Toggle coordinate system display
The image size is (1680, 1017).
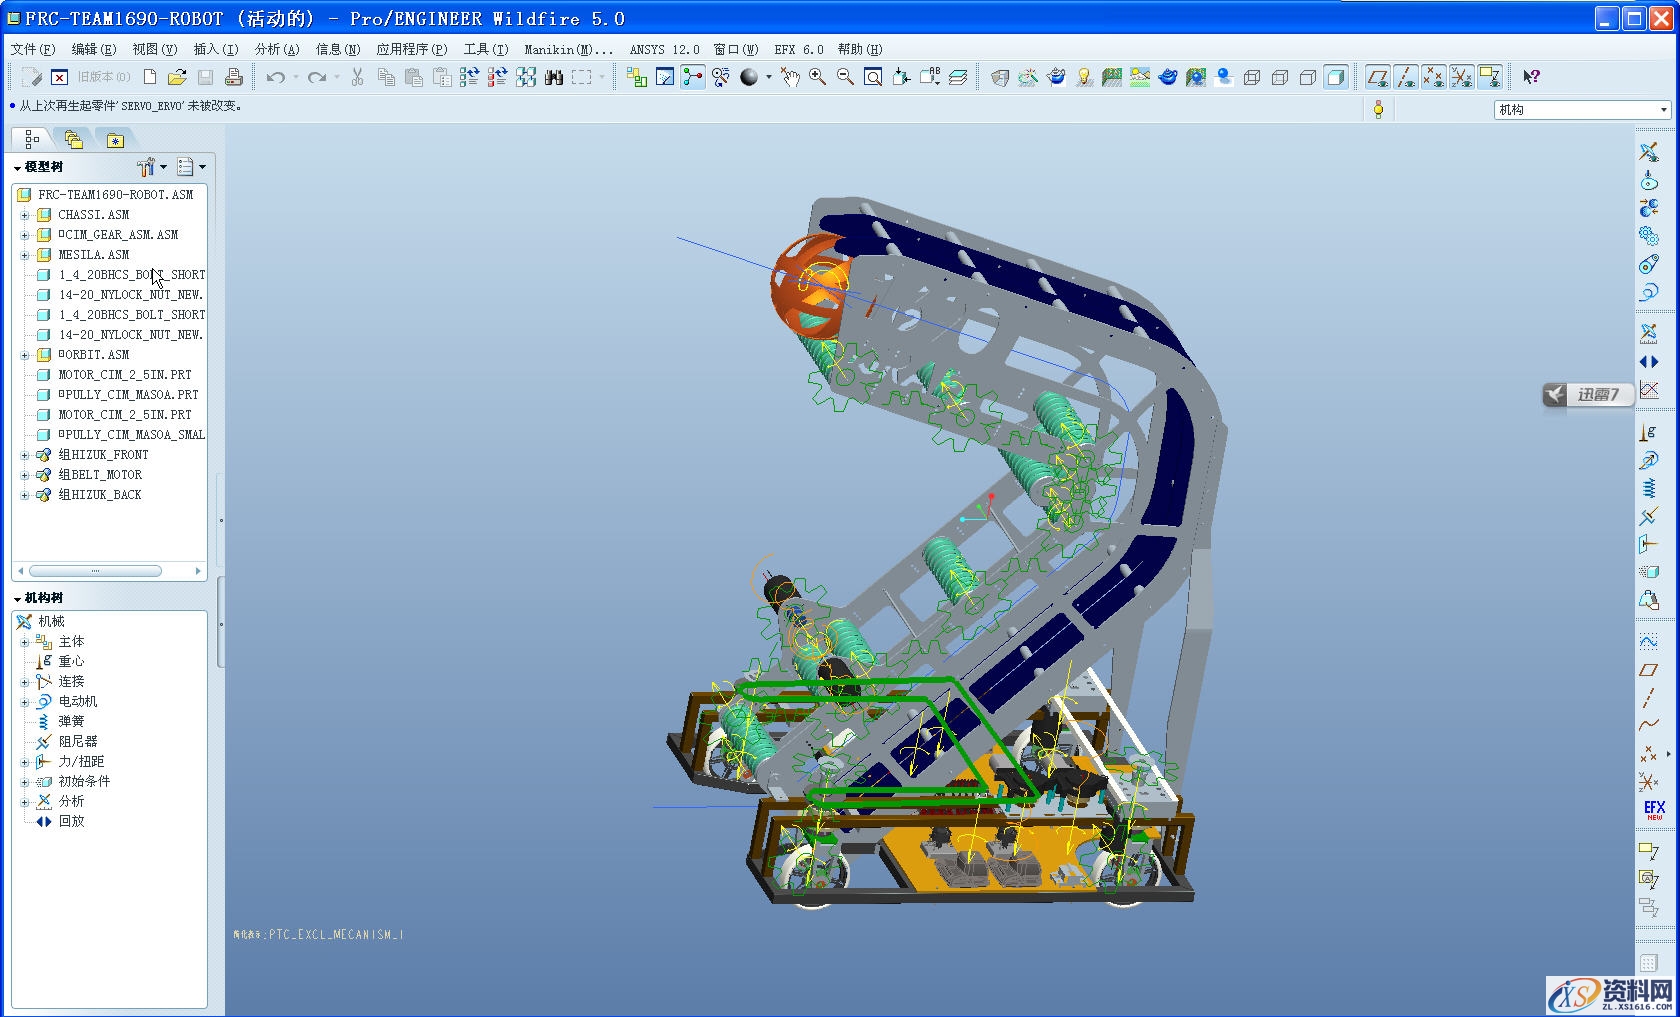click(x=1461, y=77)
